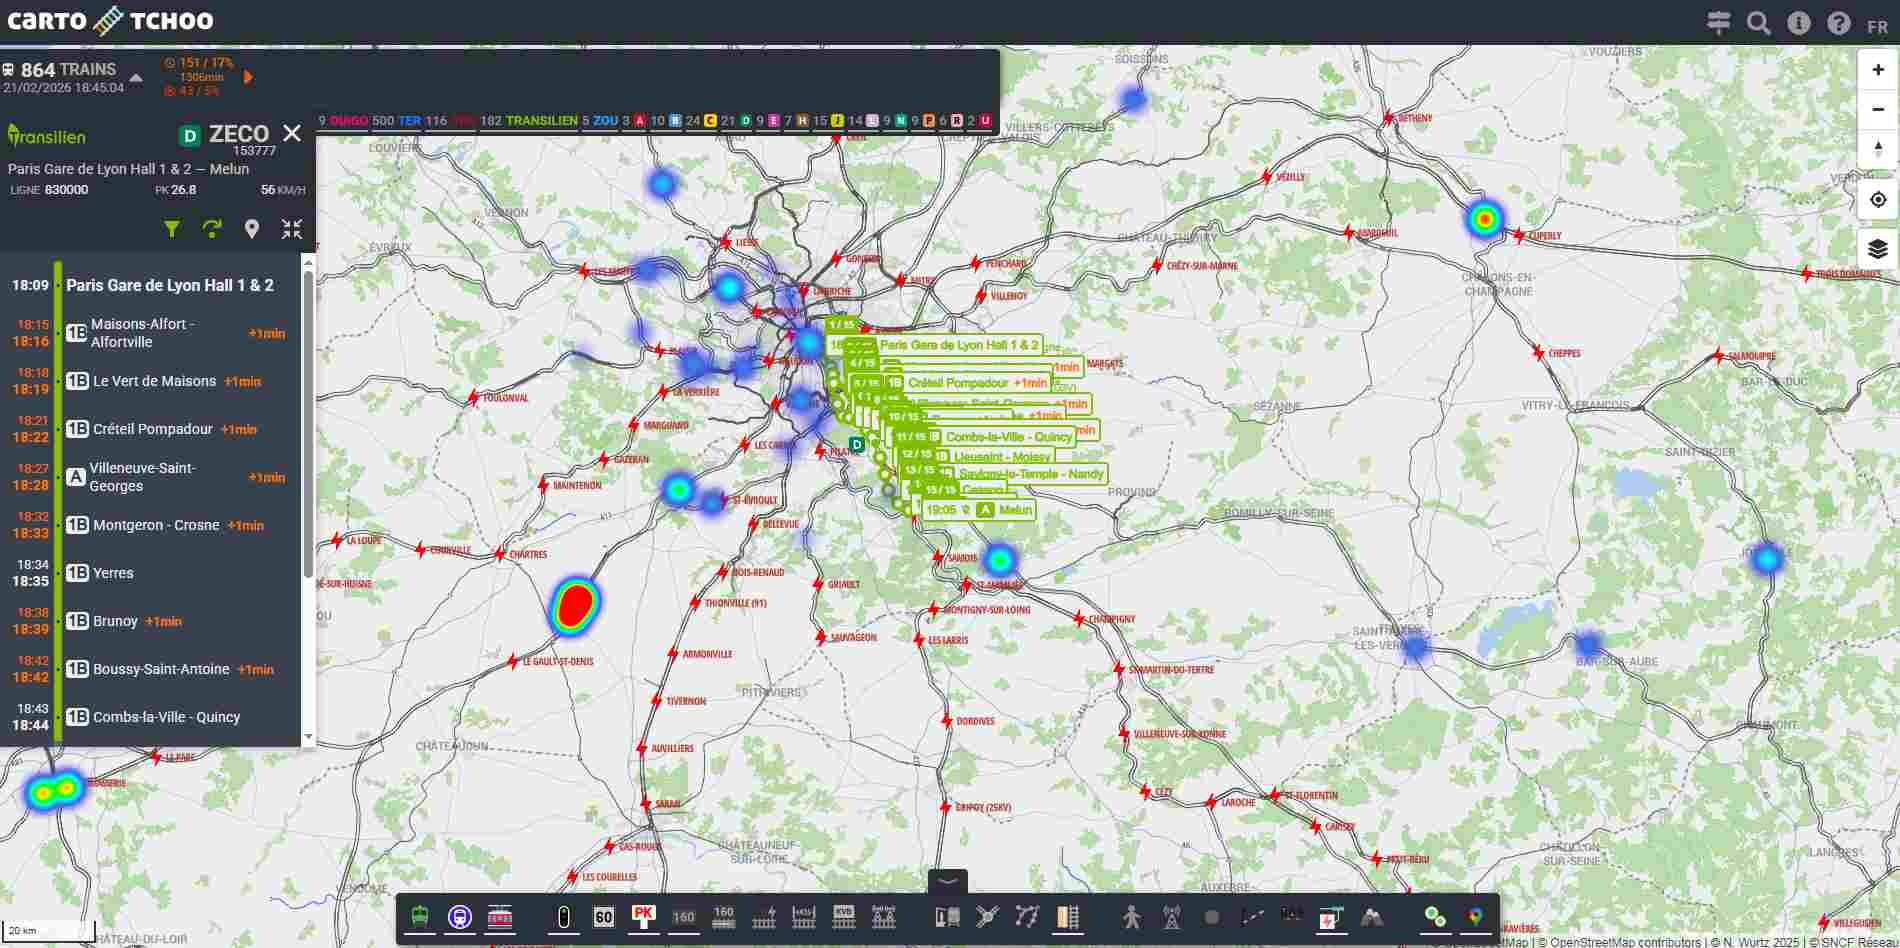Screen dimensions: 1900x948
Task: Click the location pin icon in train panel
Action: tap(252, 229)
